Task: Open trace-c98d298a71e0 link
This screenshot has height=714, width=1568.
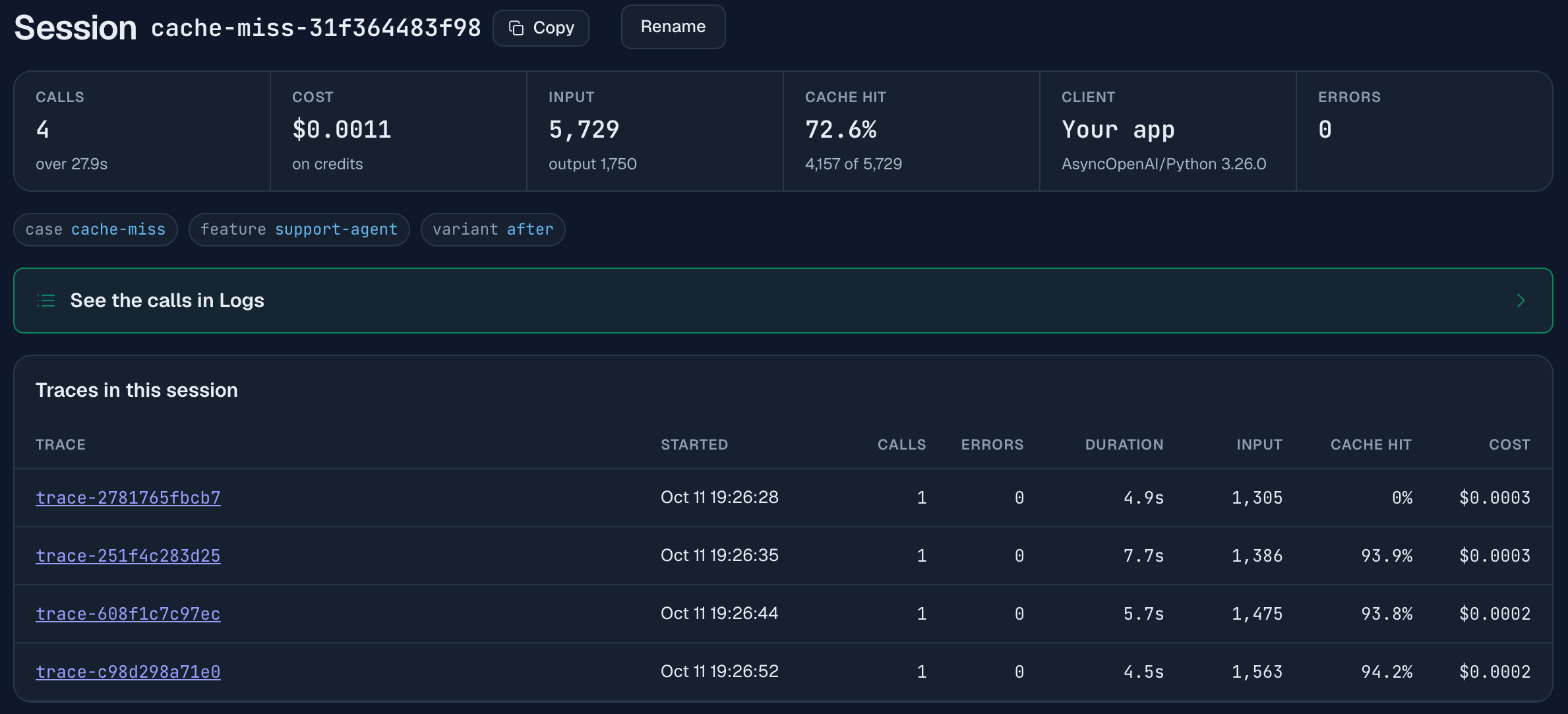Action: 128,672
